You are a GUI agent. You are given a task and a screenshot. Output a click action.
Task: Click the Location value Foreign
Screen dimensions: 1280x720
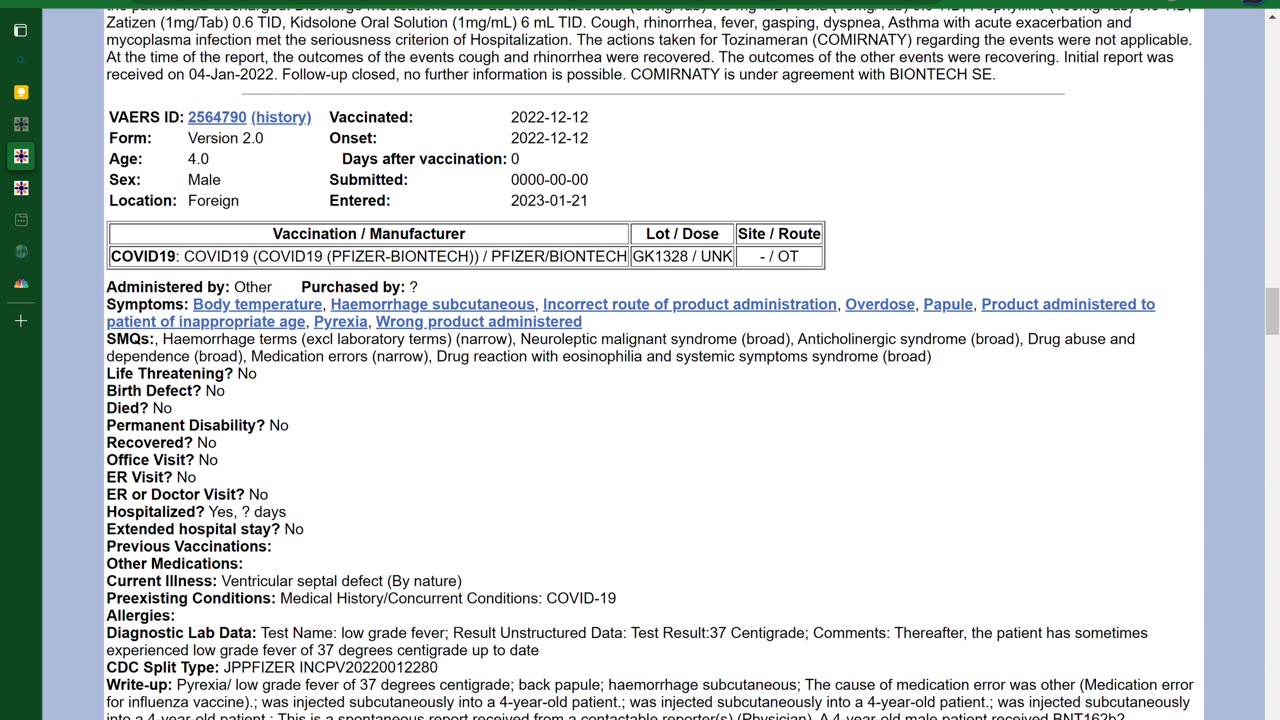pos(213,200)
